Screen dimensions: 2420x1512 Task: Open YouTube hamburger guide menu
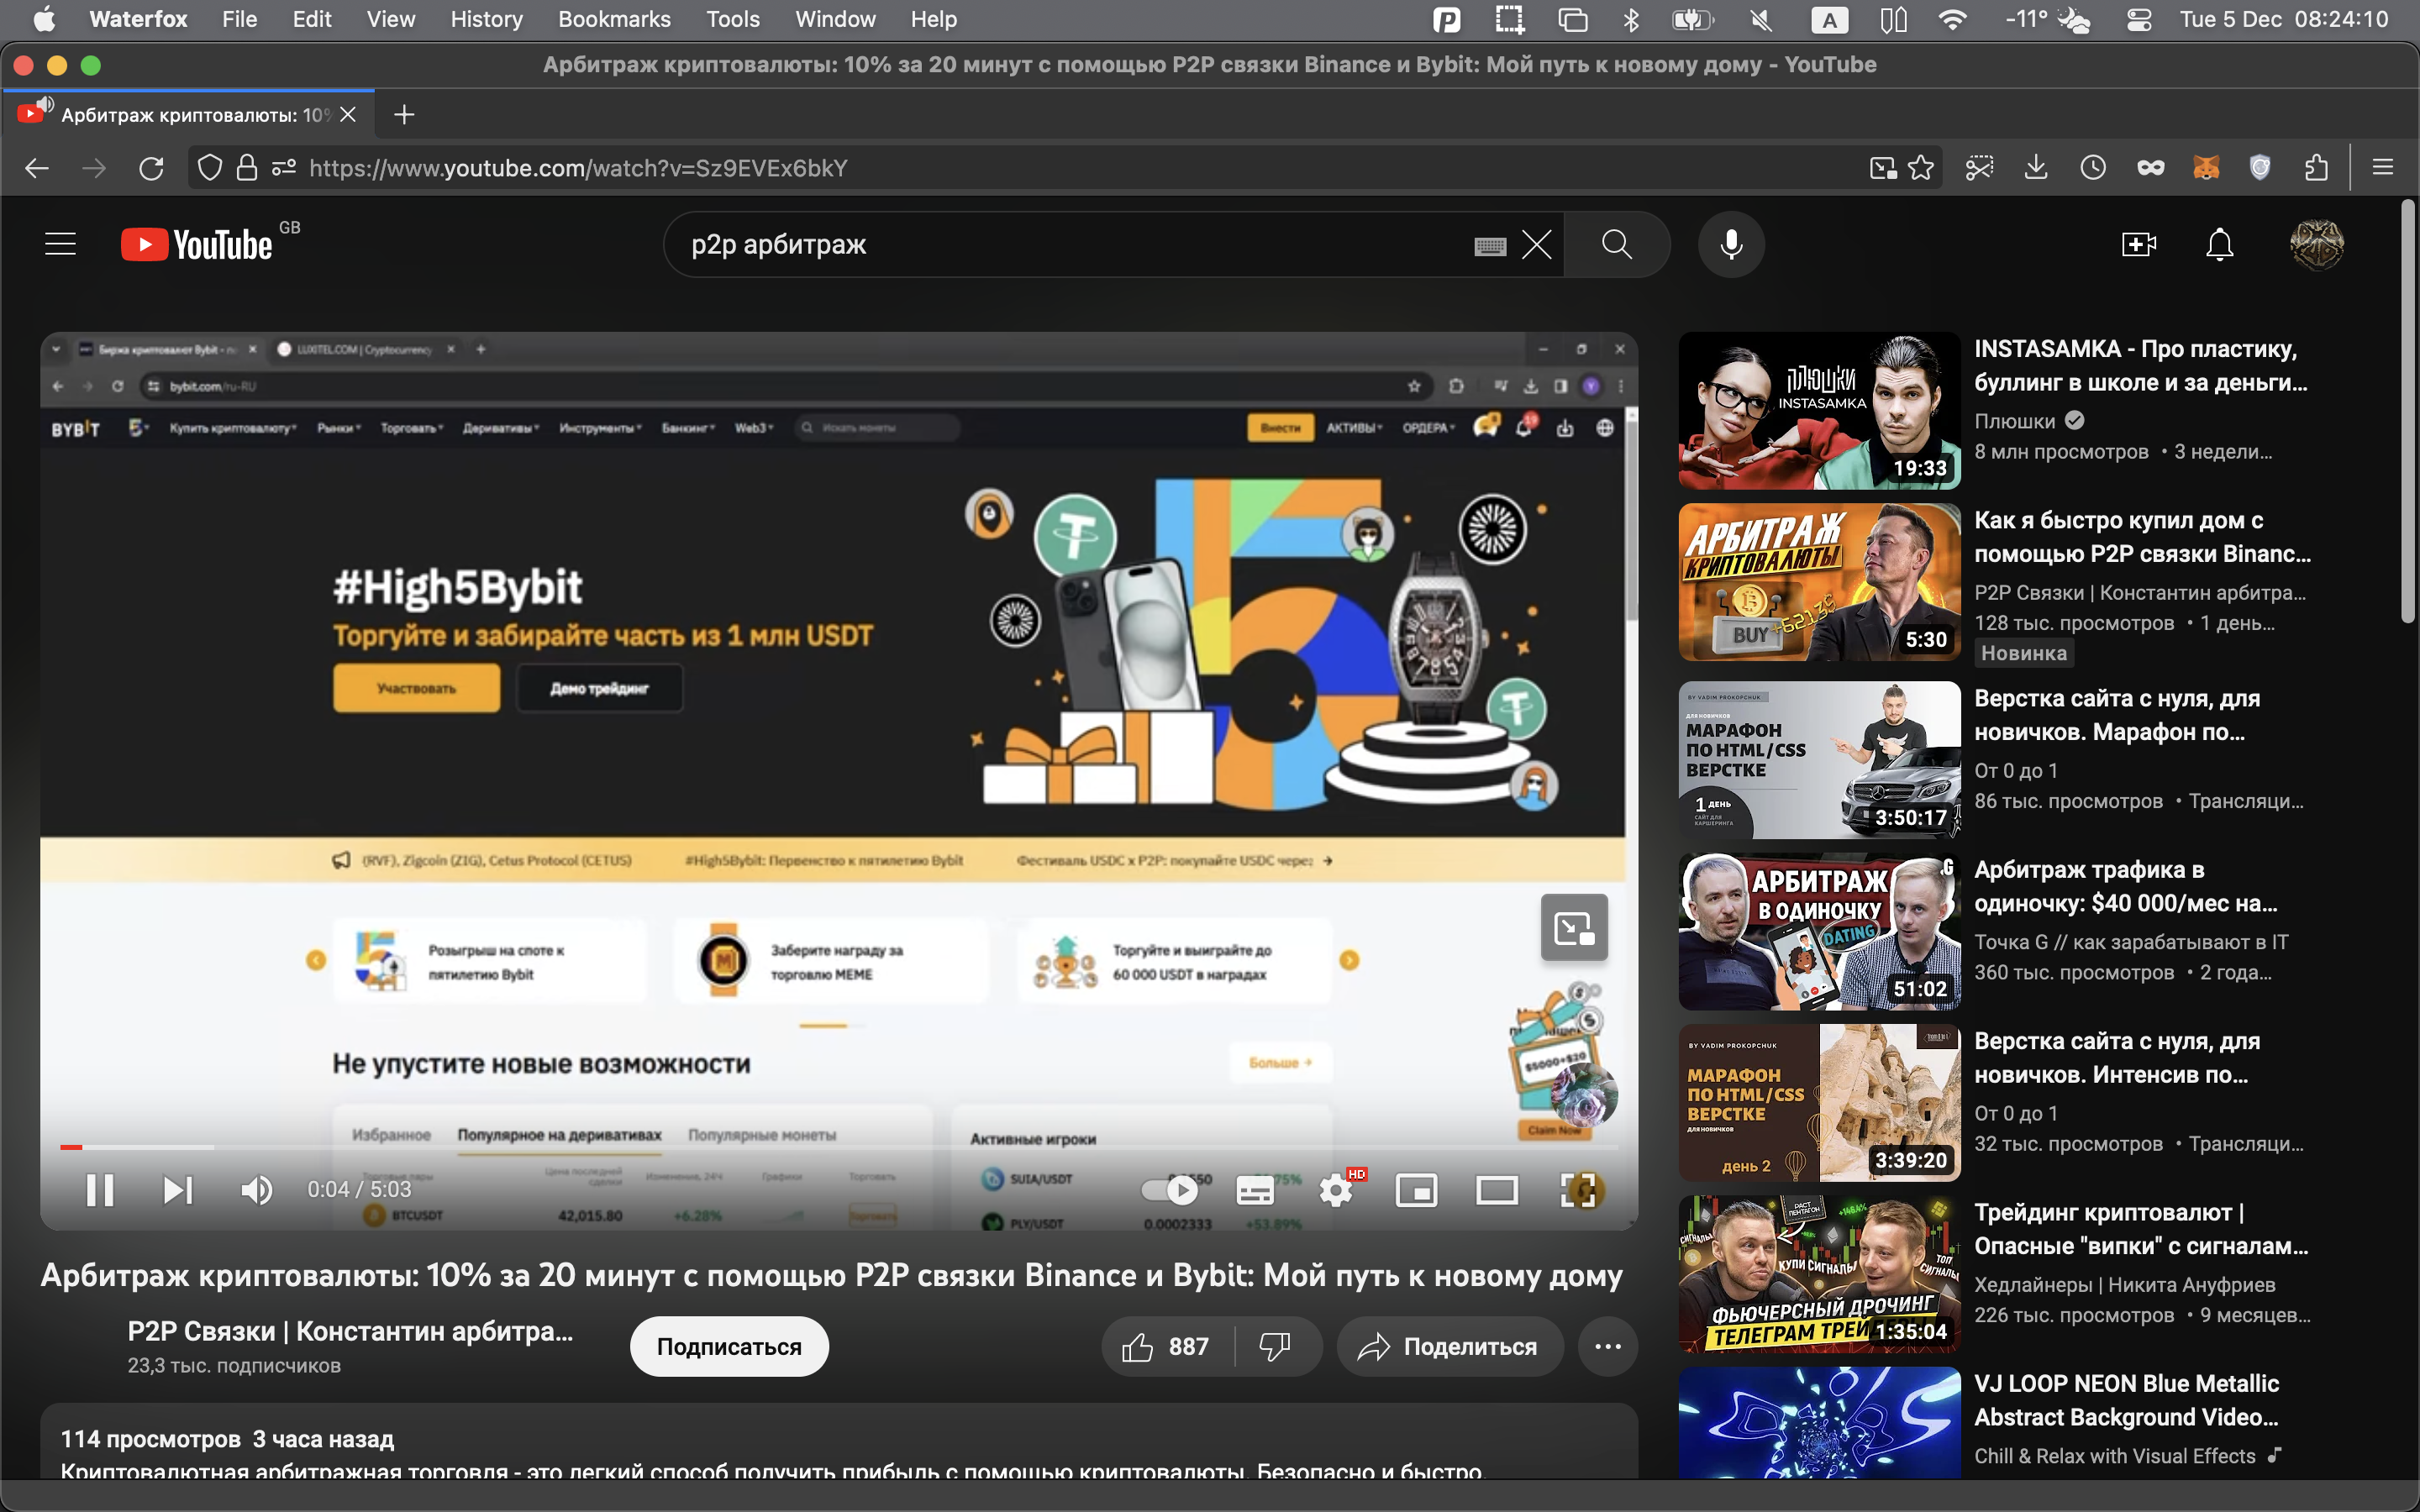pos(61,244)
